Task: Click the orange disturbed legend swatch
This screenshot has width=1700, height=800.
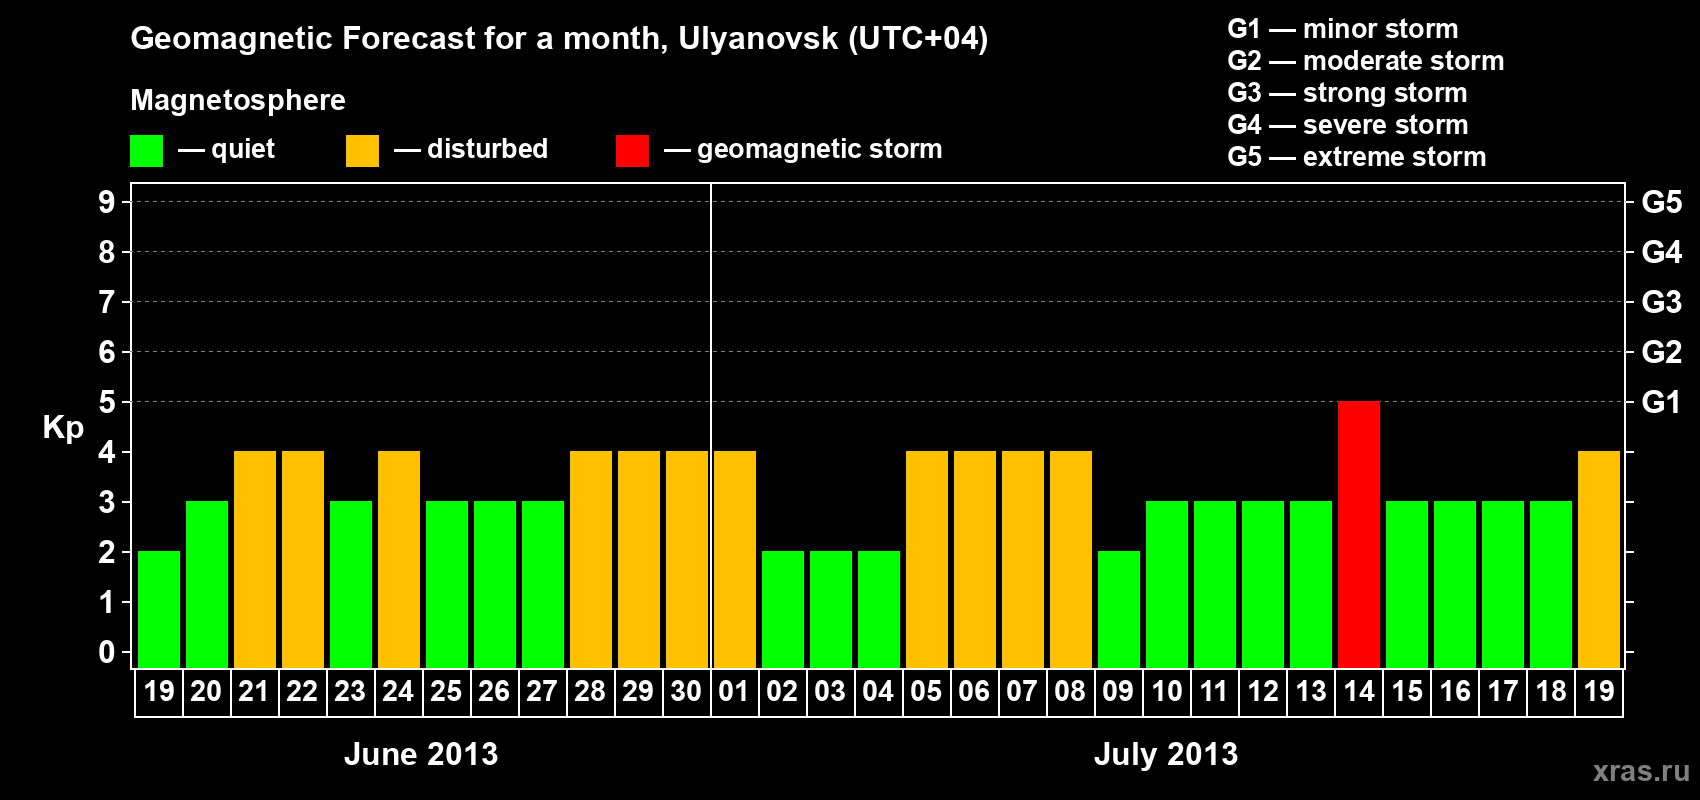Action: (x=363, y=151)
